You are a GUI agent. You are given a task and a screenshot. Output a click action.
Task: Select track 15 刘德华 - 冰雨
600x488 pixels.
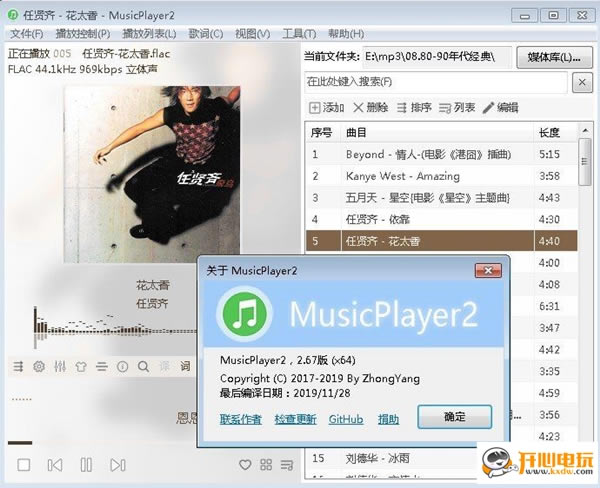tap(392, 458)
